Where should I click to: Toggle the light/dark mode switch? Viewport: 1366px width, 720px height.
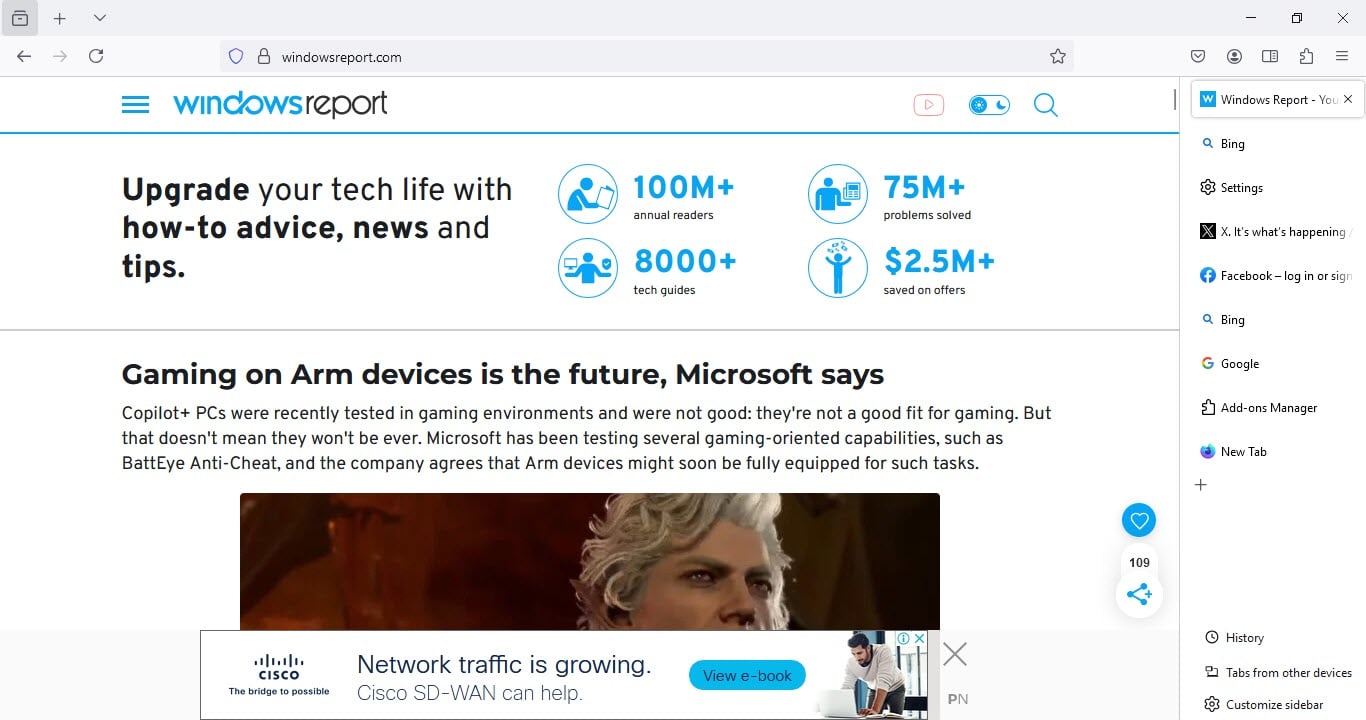989,105
